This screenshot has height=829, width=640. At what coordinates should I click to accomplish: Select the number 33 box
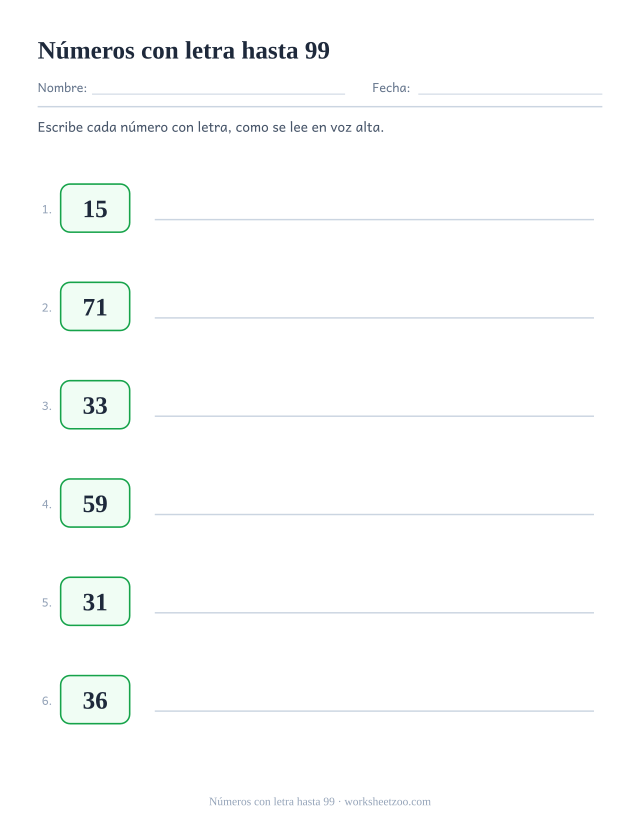[95, 405]
